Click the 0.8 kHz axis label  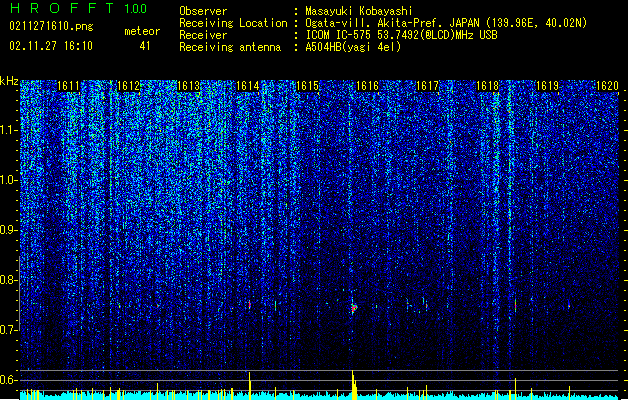pyautogui.click(x=9, y=280)
